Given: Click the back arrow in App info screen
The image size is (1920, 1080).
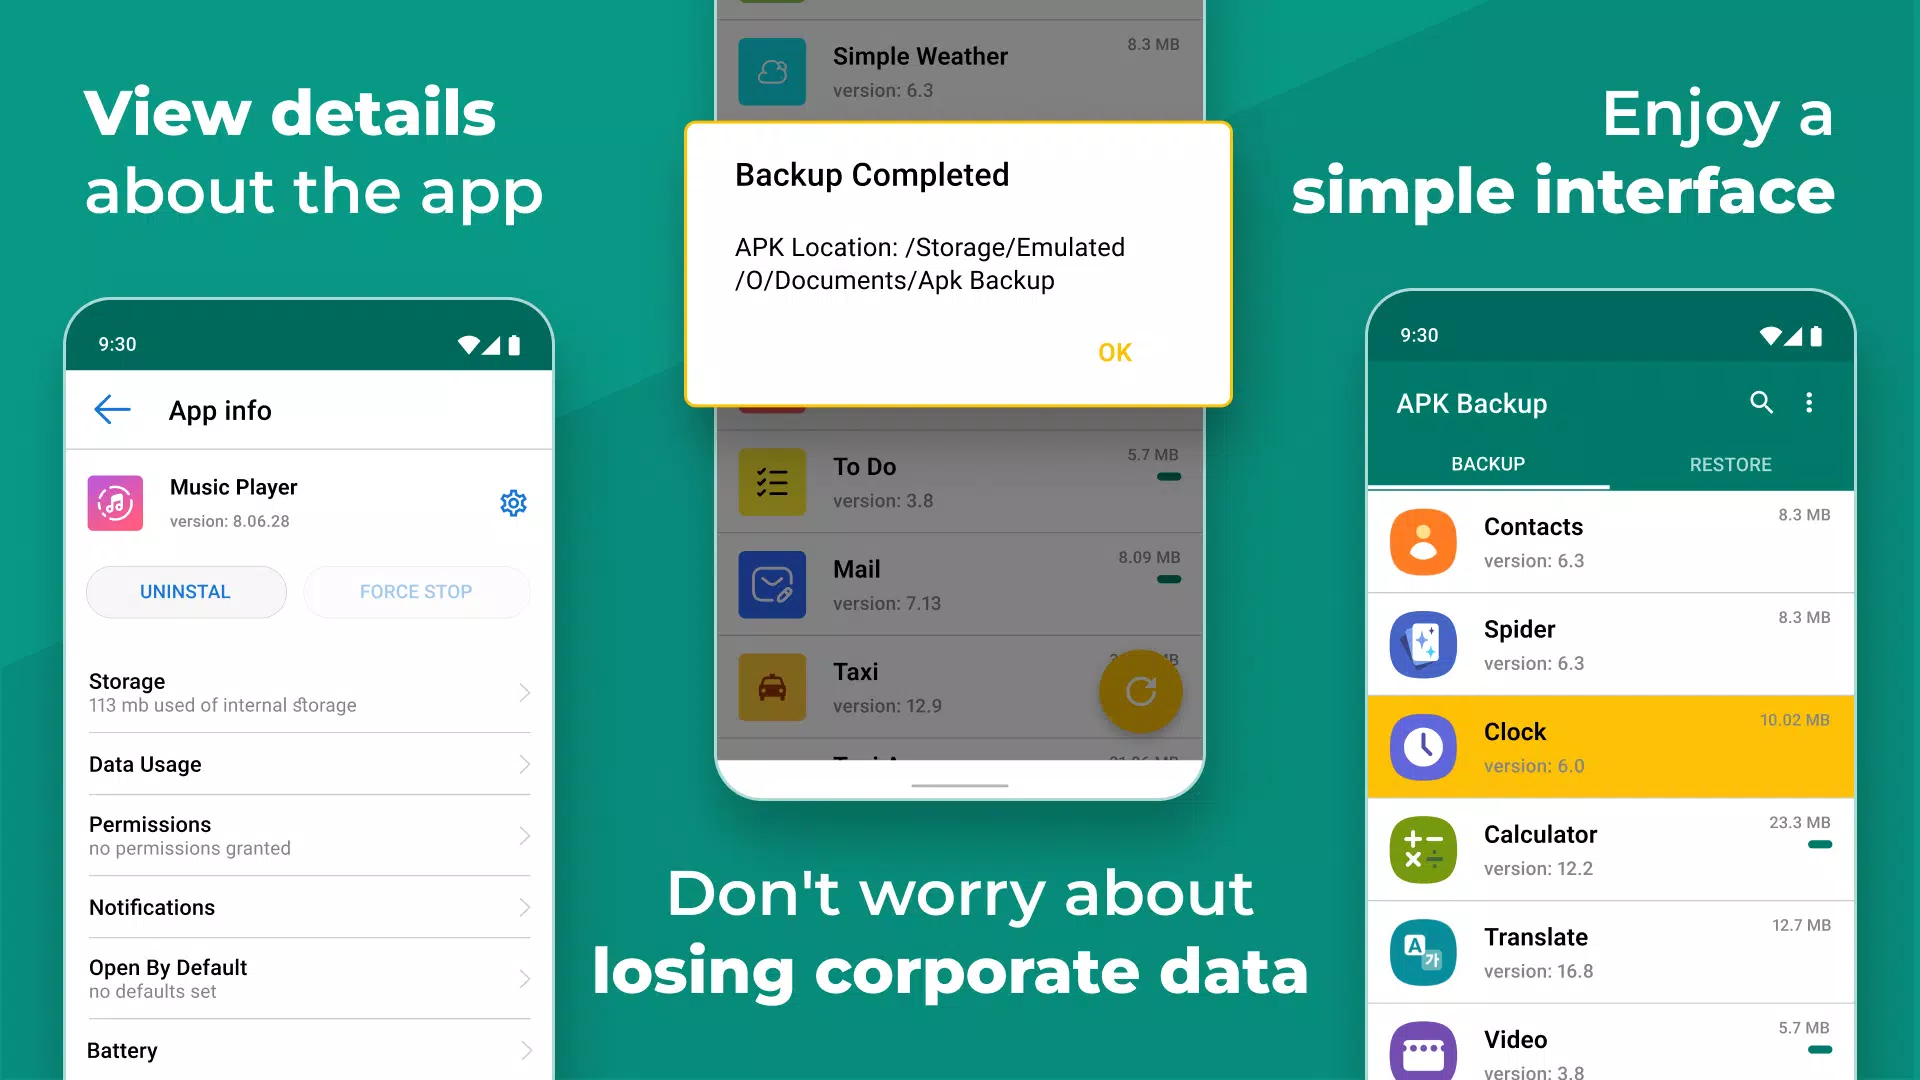Looking at the screenshot, I should 112,409.
